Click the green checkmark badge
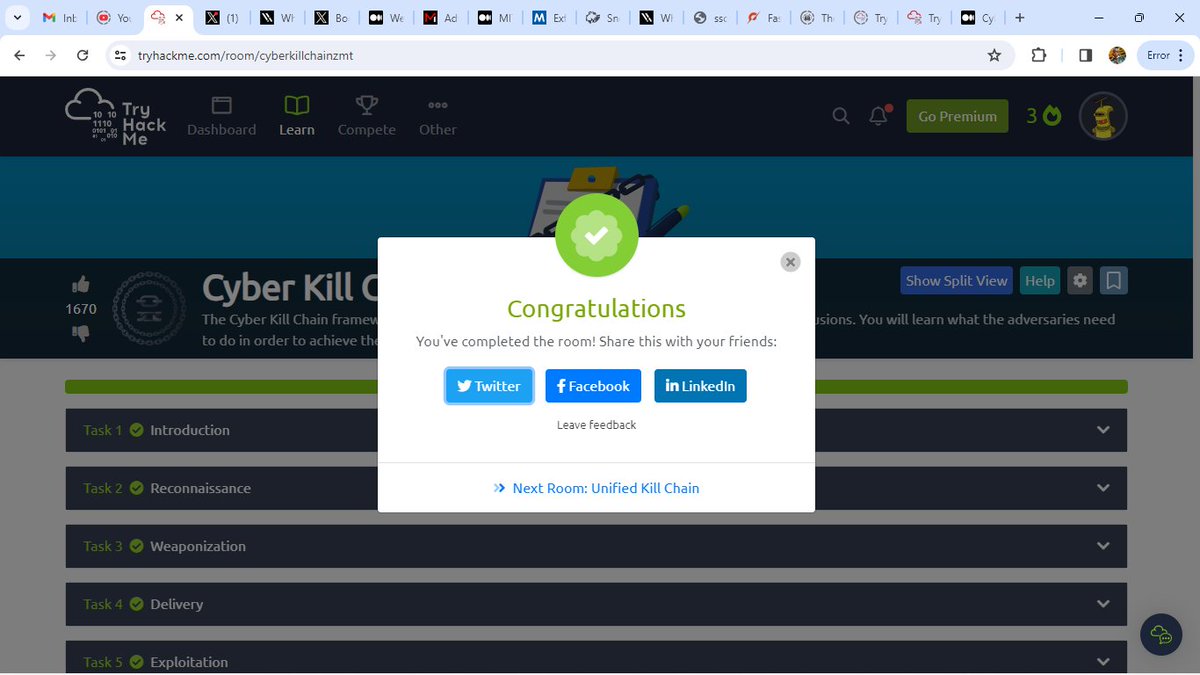This screenshot has width=1200, height=675. coord(596,236)
